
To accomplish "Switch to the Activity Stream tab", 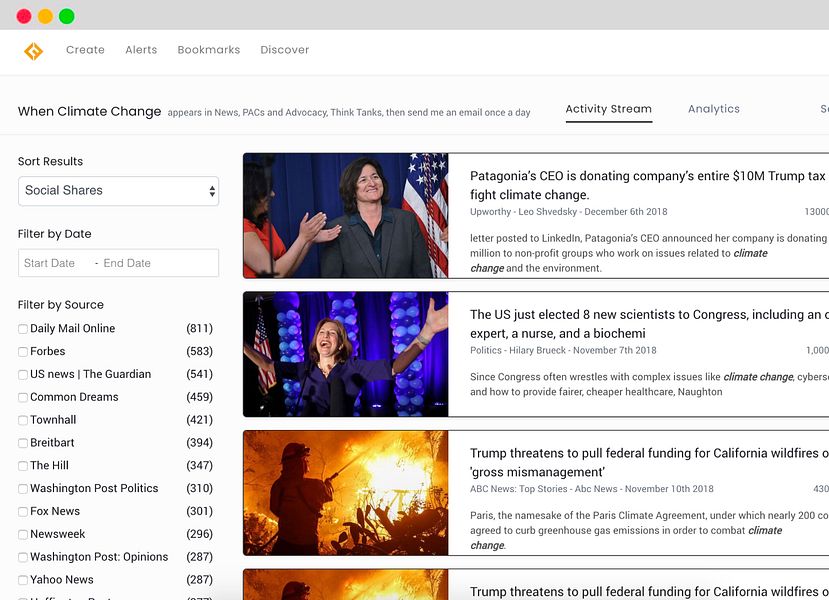I will coord(609,109).
